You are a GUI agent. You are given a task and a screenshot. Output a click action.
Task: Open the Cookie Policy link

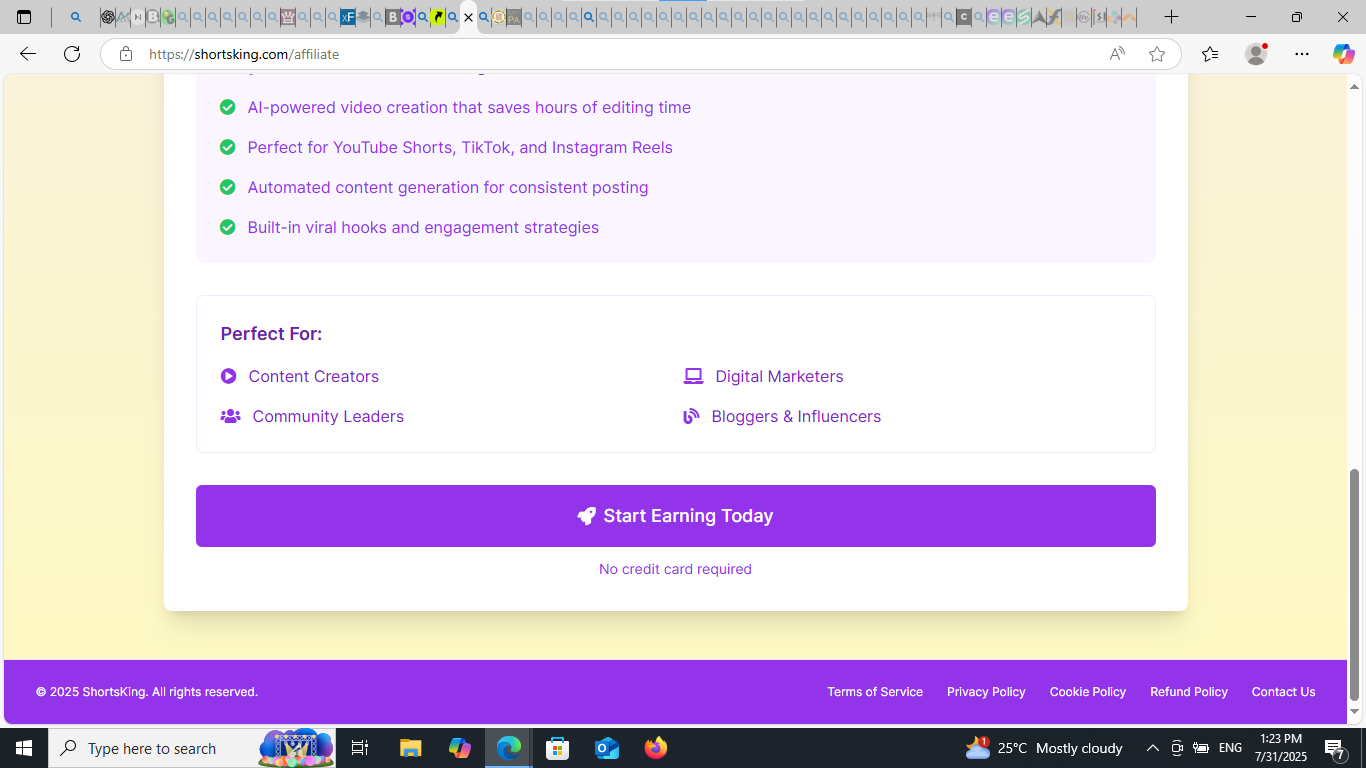pyautogui.click(x=1087, y=692)
